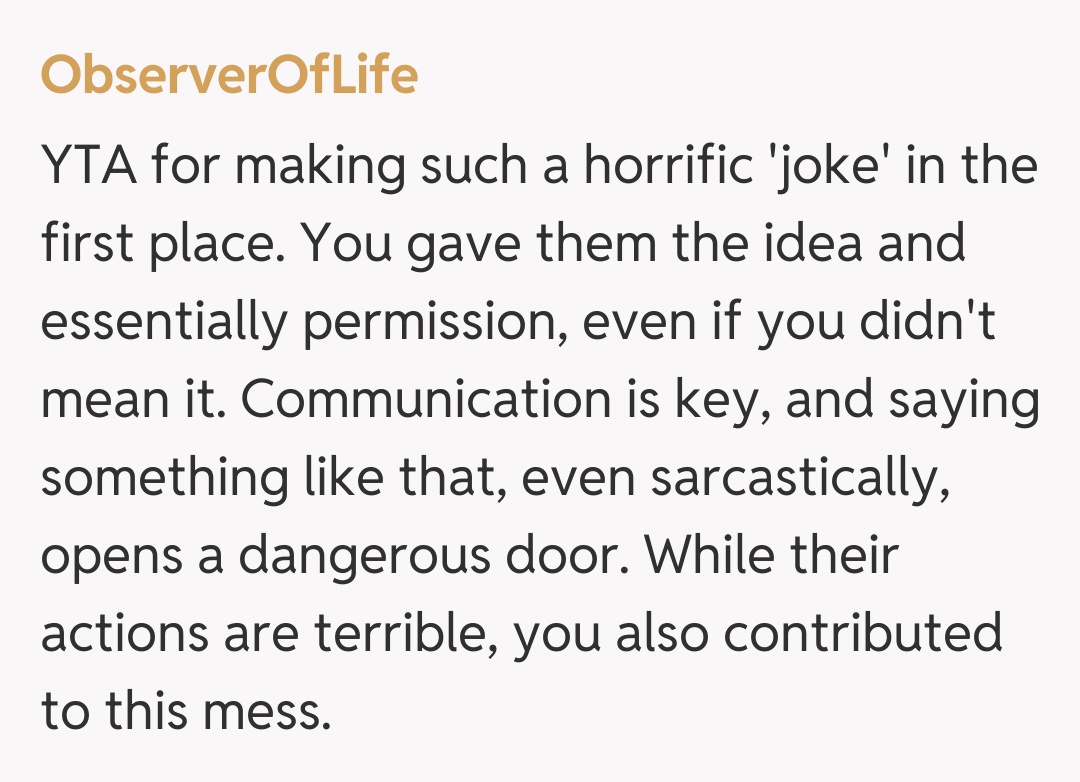The width and height of the screenshot is (1080, 782).
Task: Click the word 'Communication' in comment
Action: 425,400
